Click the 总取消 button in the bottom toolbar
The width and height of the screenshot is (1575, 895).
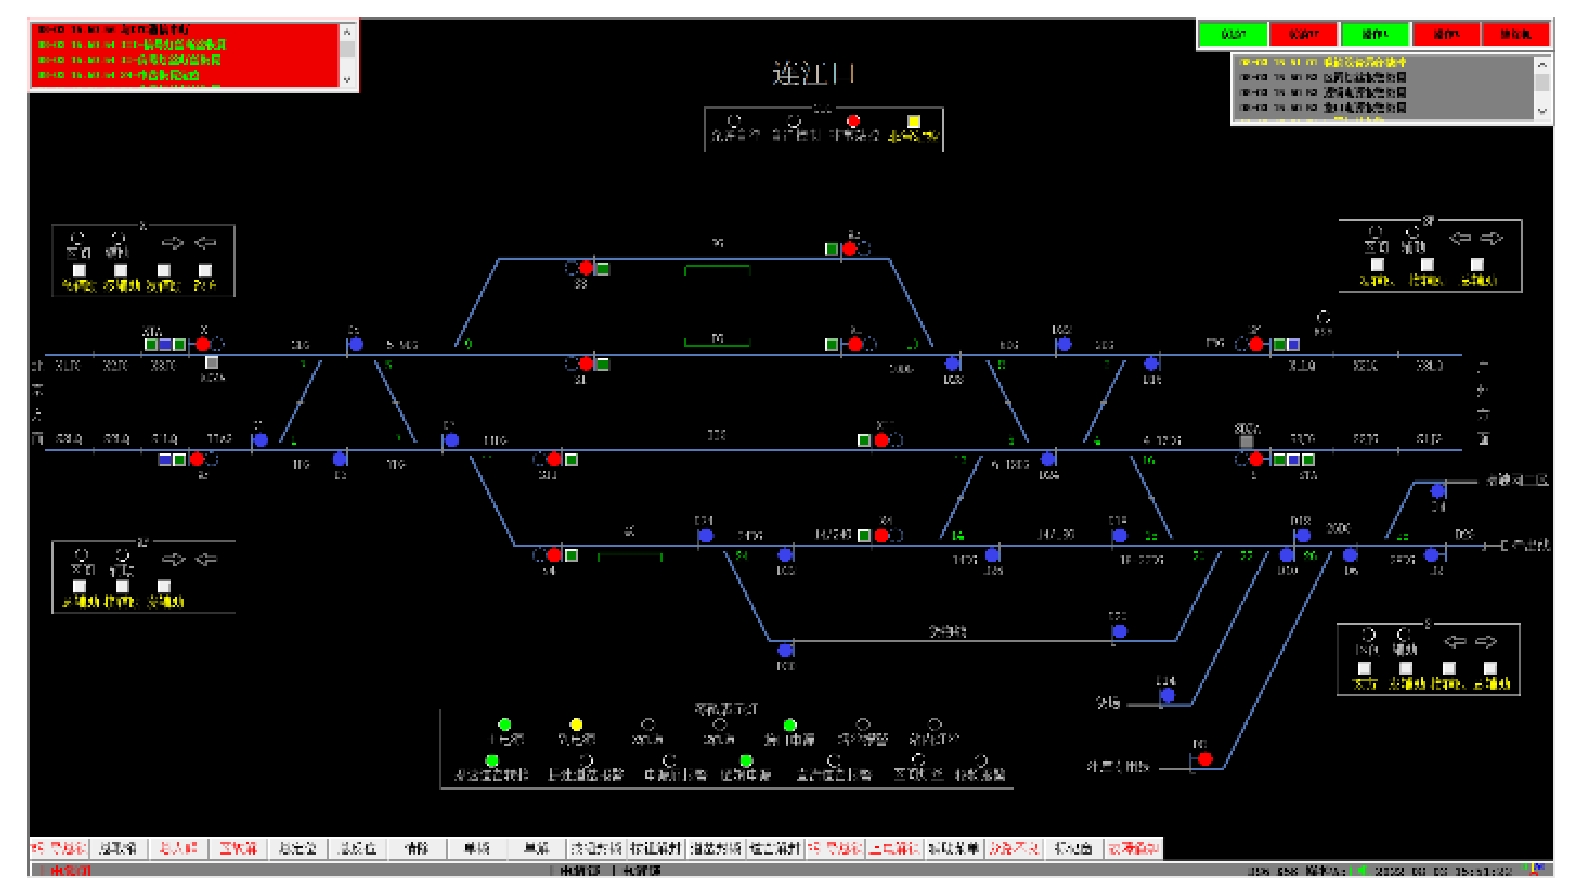[x=117, y=849]
